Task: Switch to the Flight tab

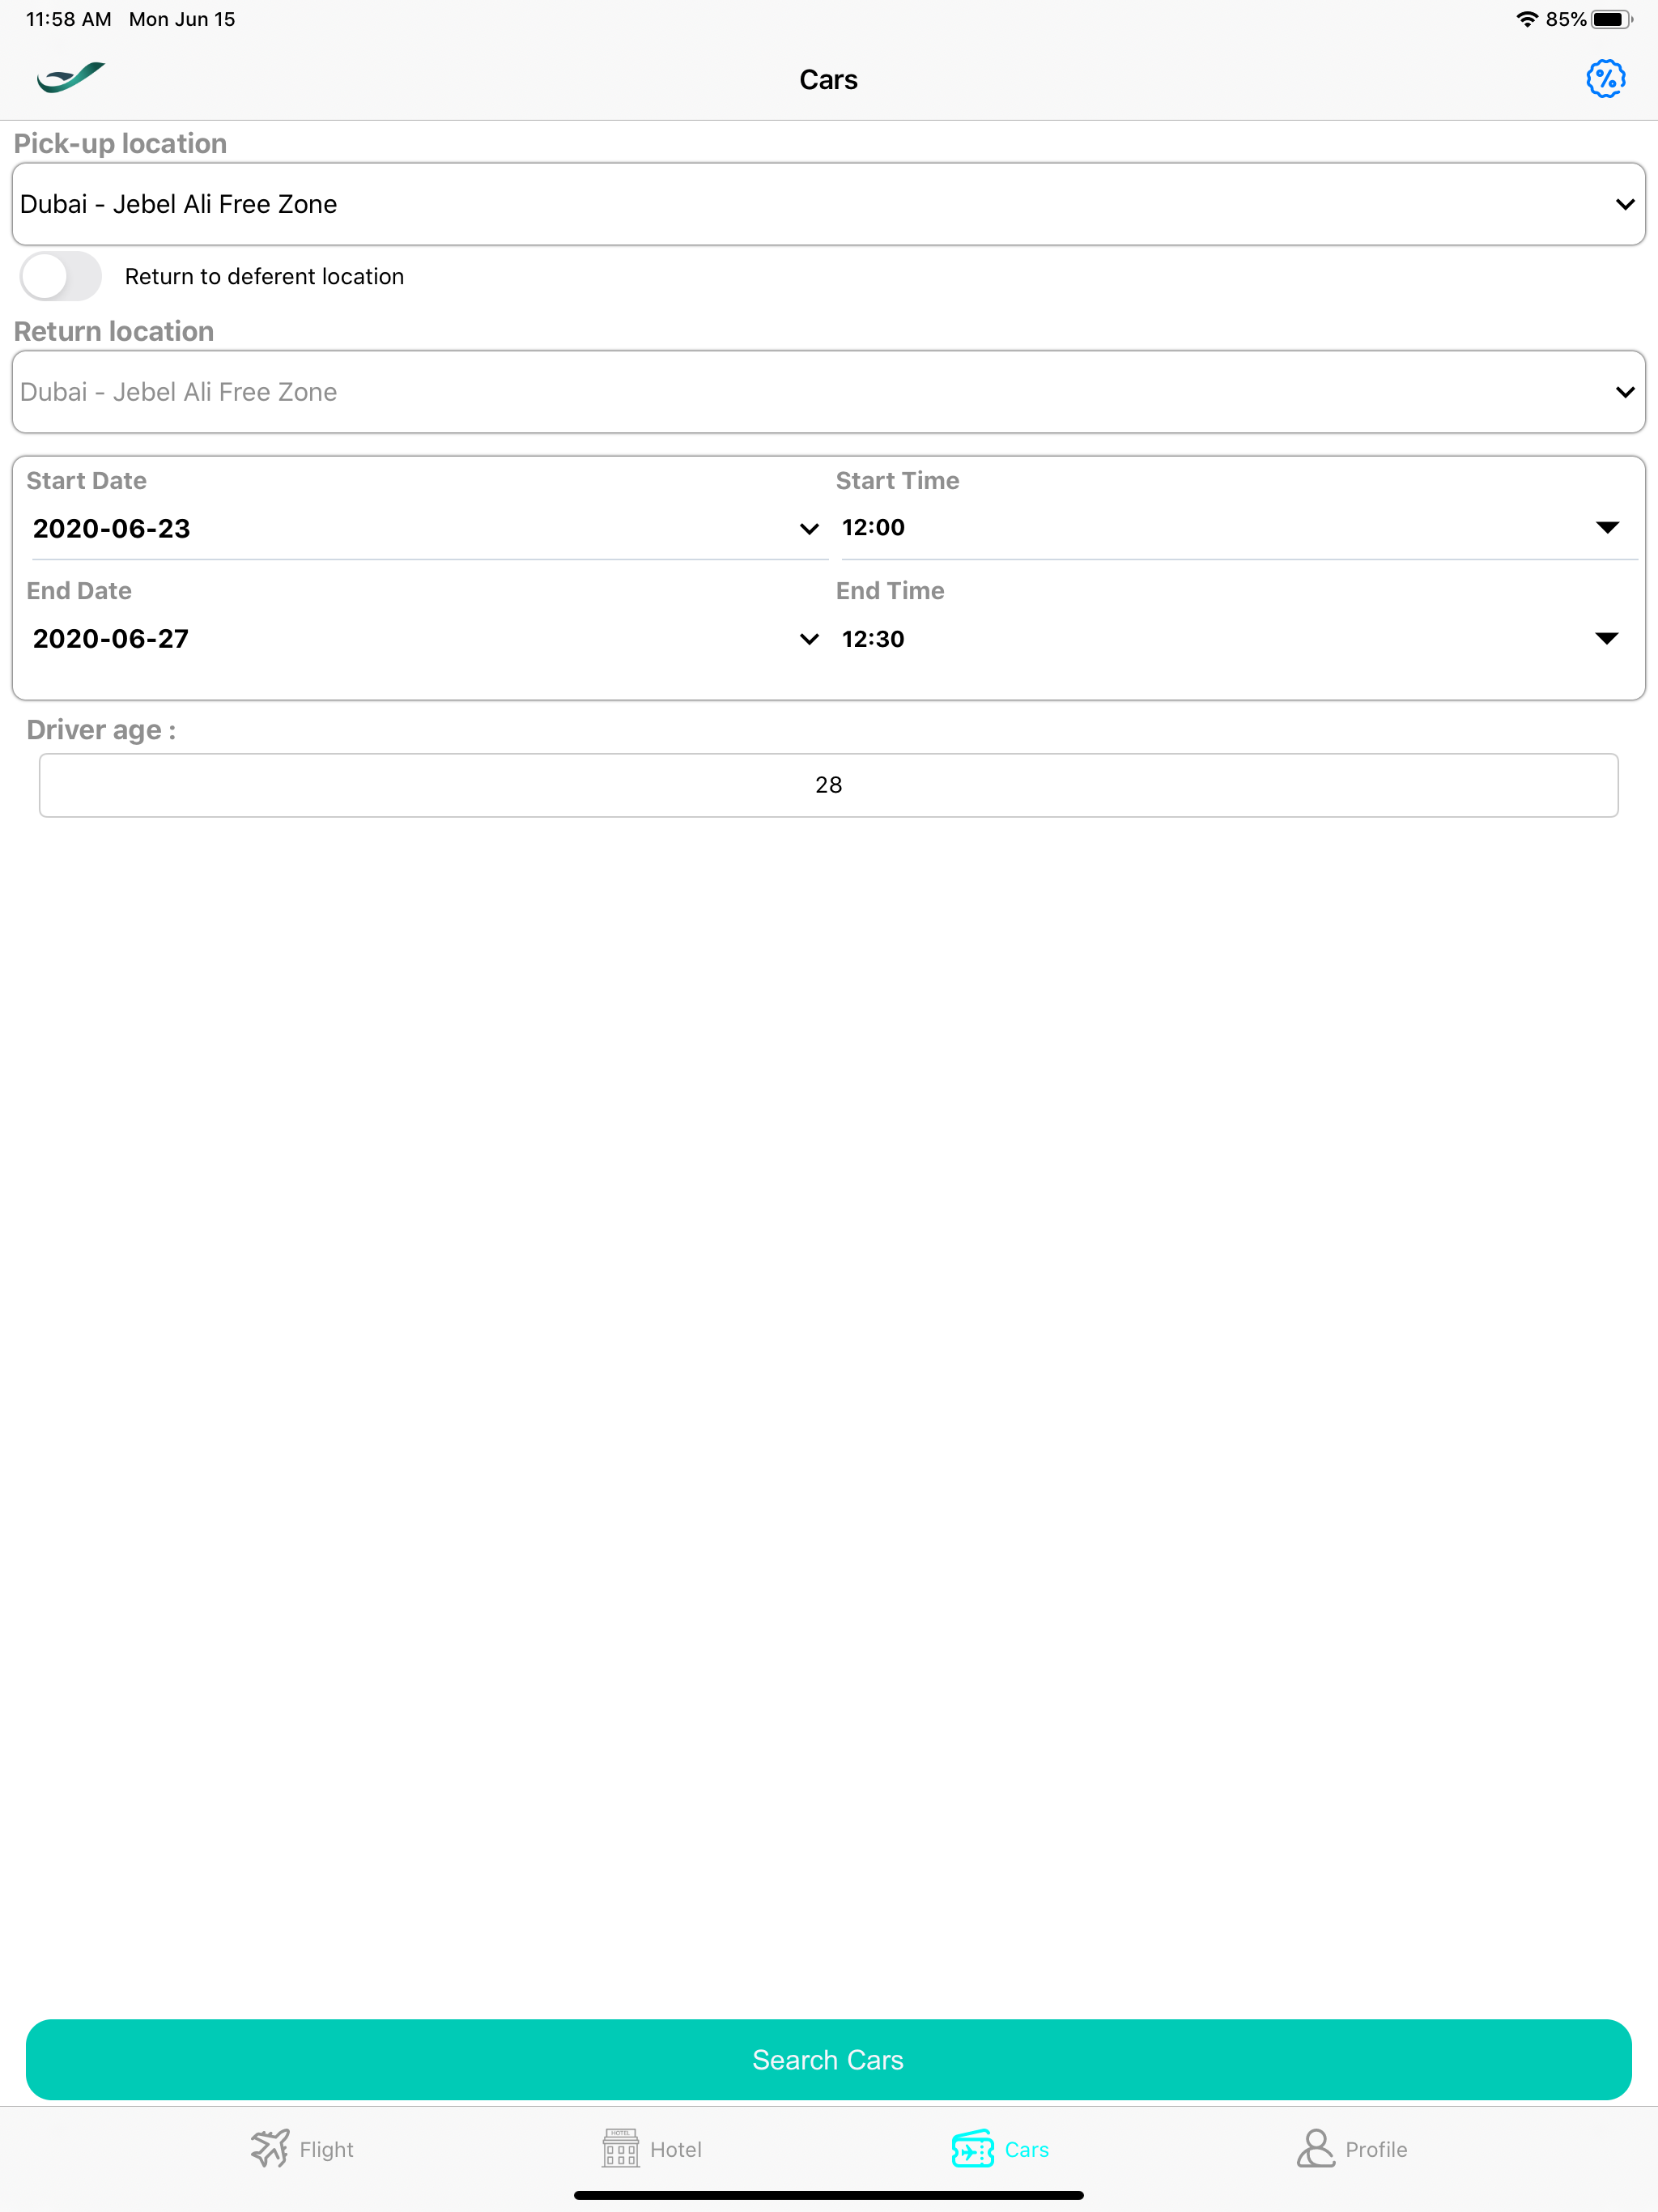Action: coord(302,2149)
